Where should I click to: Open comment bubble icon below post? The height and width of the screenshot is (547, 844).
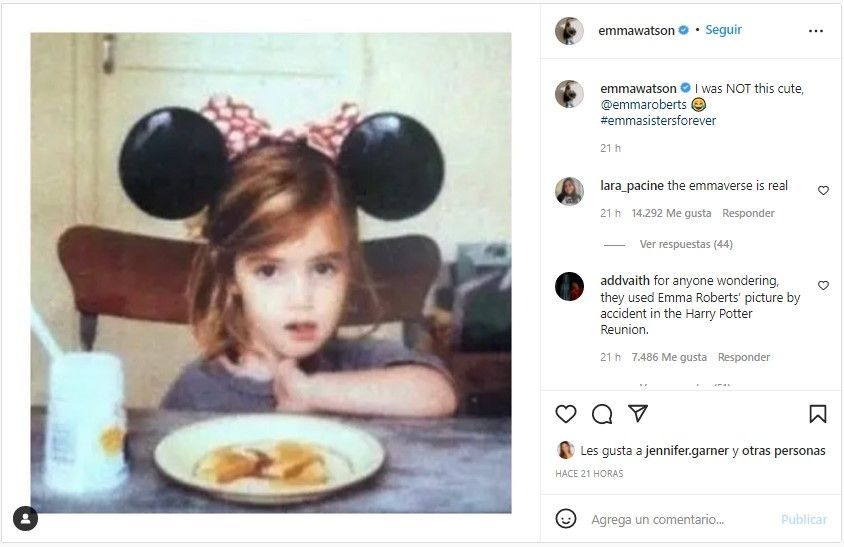pos(602,414)
